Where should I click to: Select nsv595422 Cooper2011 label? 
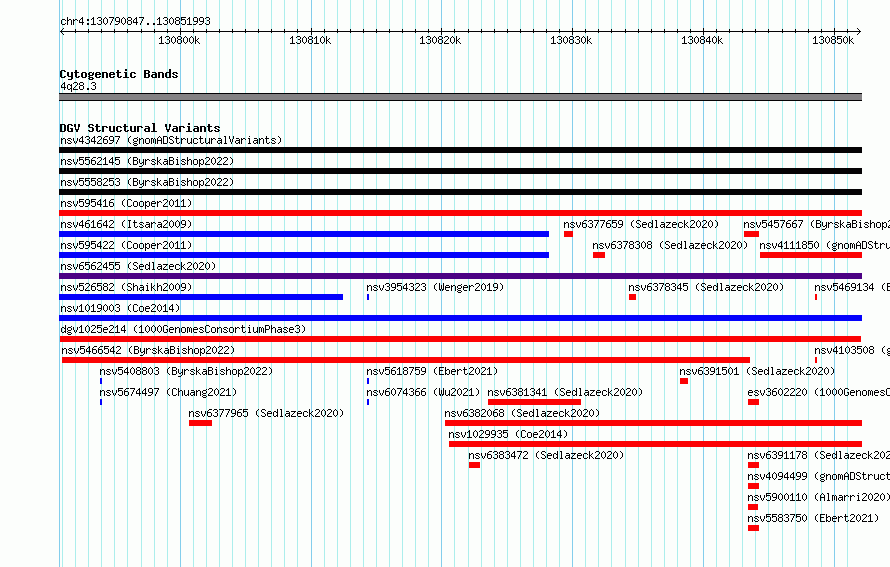pos(126,245)
